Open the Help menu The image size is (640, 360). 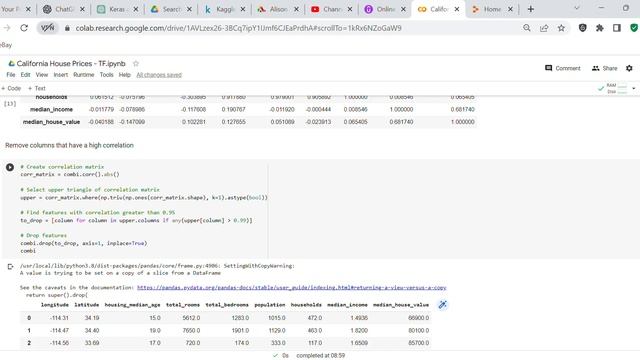pos(124,75)
